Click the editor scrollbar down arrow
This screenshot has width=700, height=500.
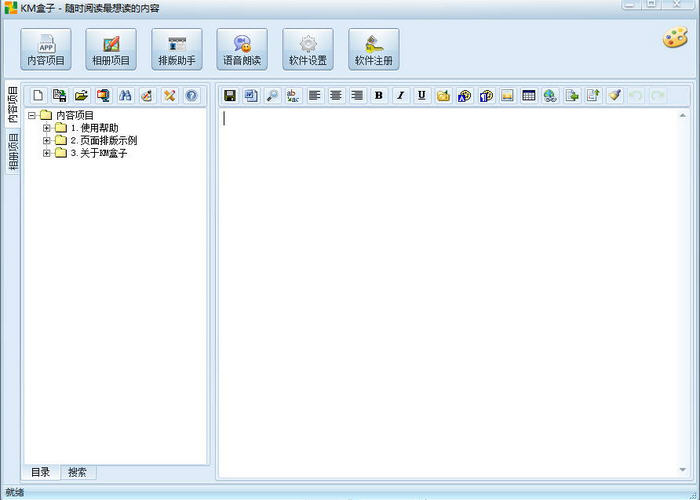(683, 469)
